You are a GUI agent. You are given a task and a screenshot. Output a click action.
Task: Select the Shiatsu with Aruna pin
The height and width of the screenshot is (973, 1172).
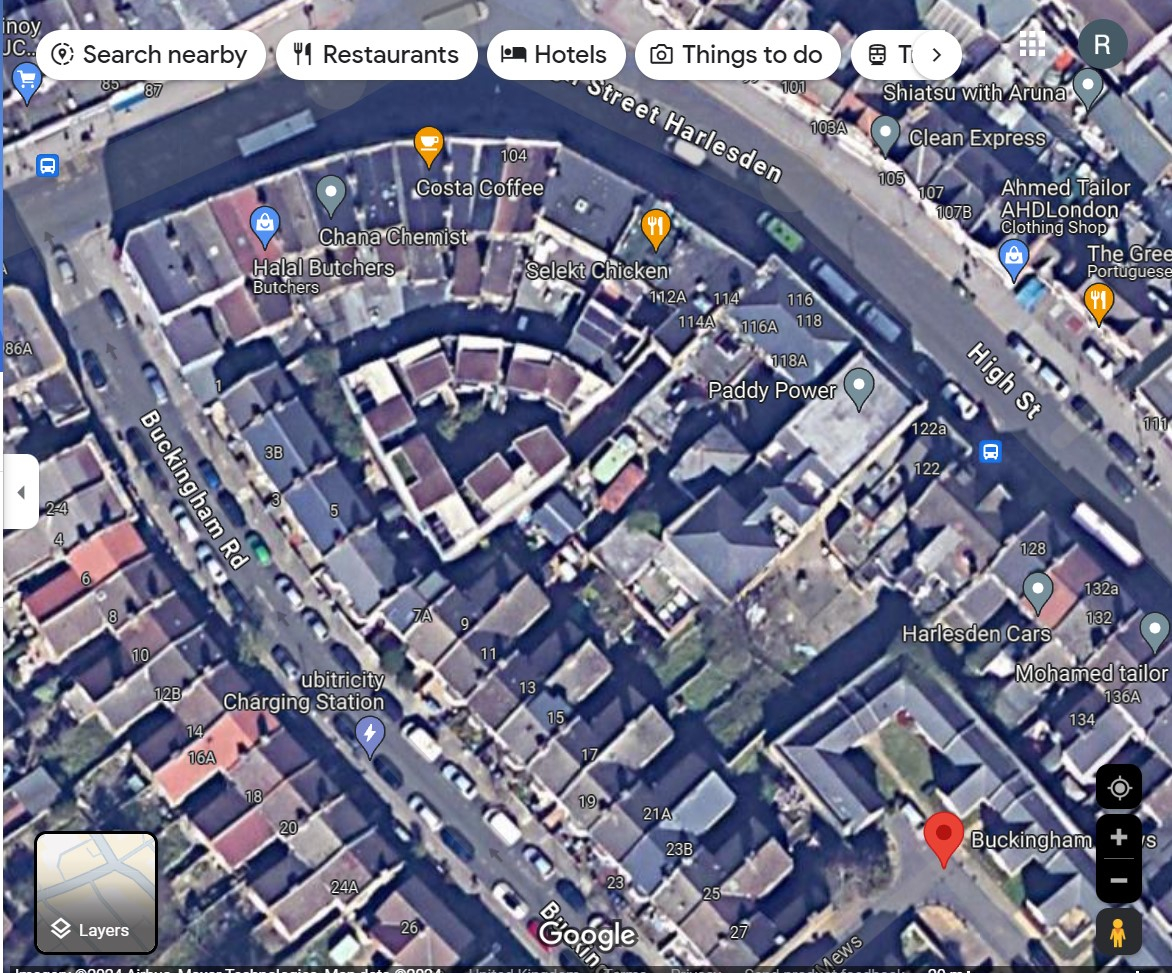tap(1088, 87)
